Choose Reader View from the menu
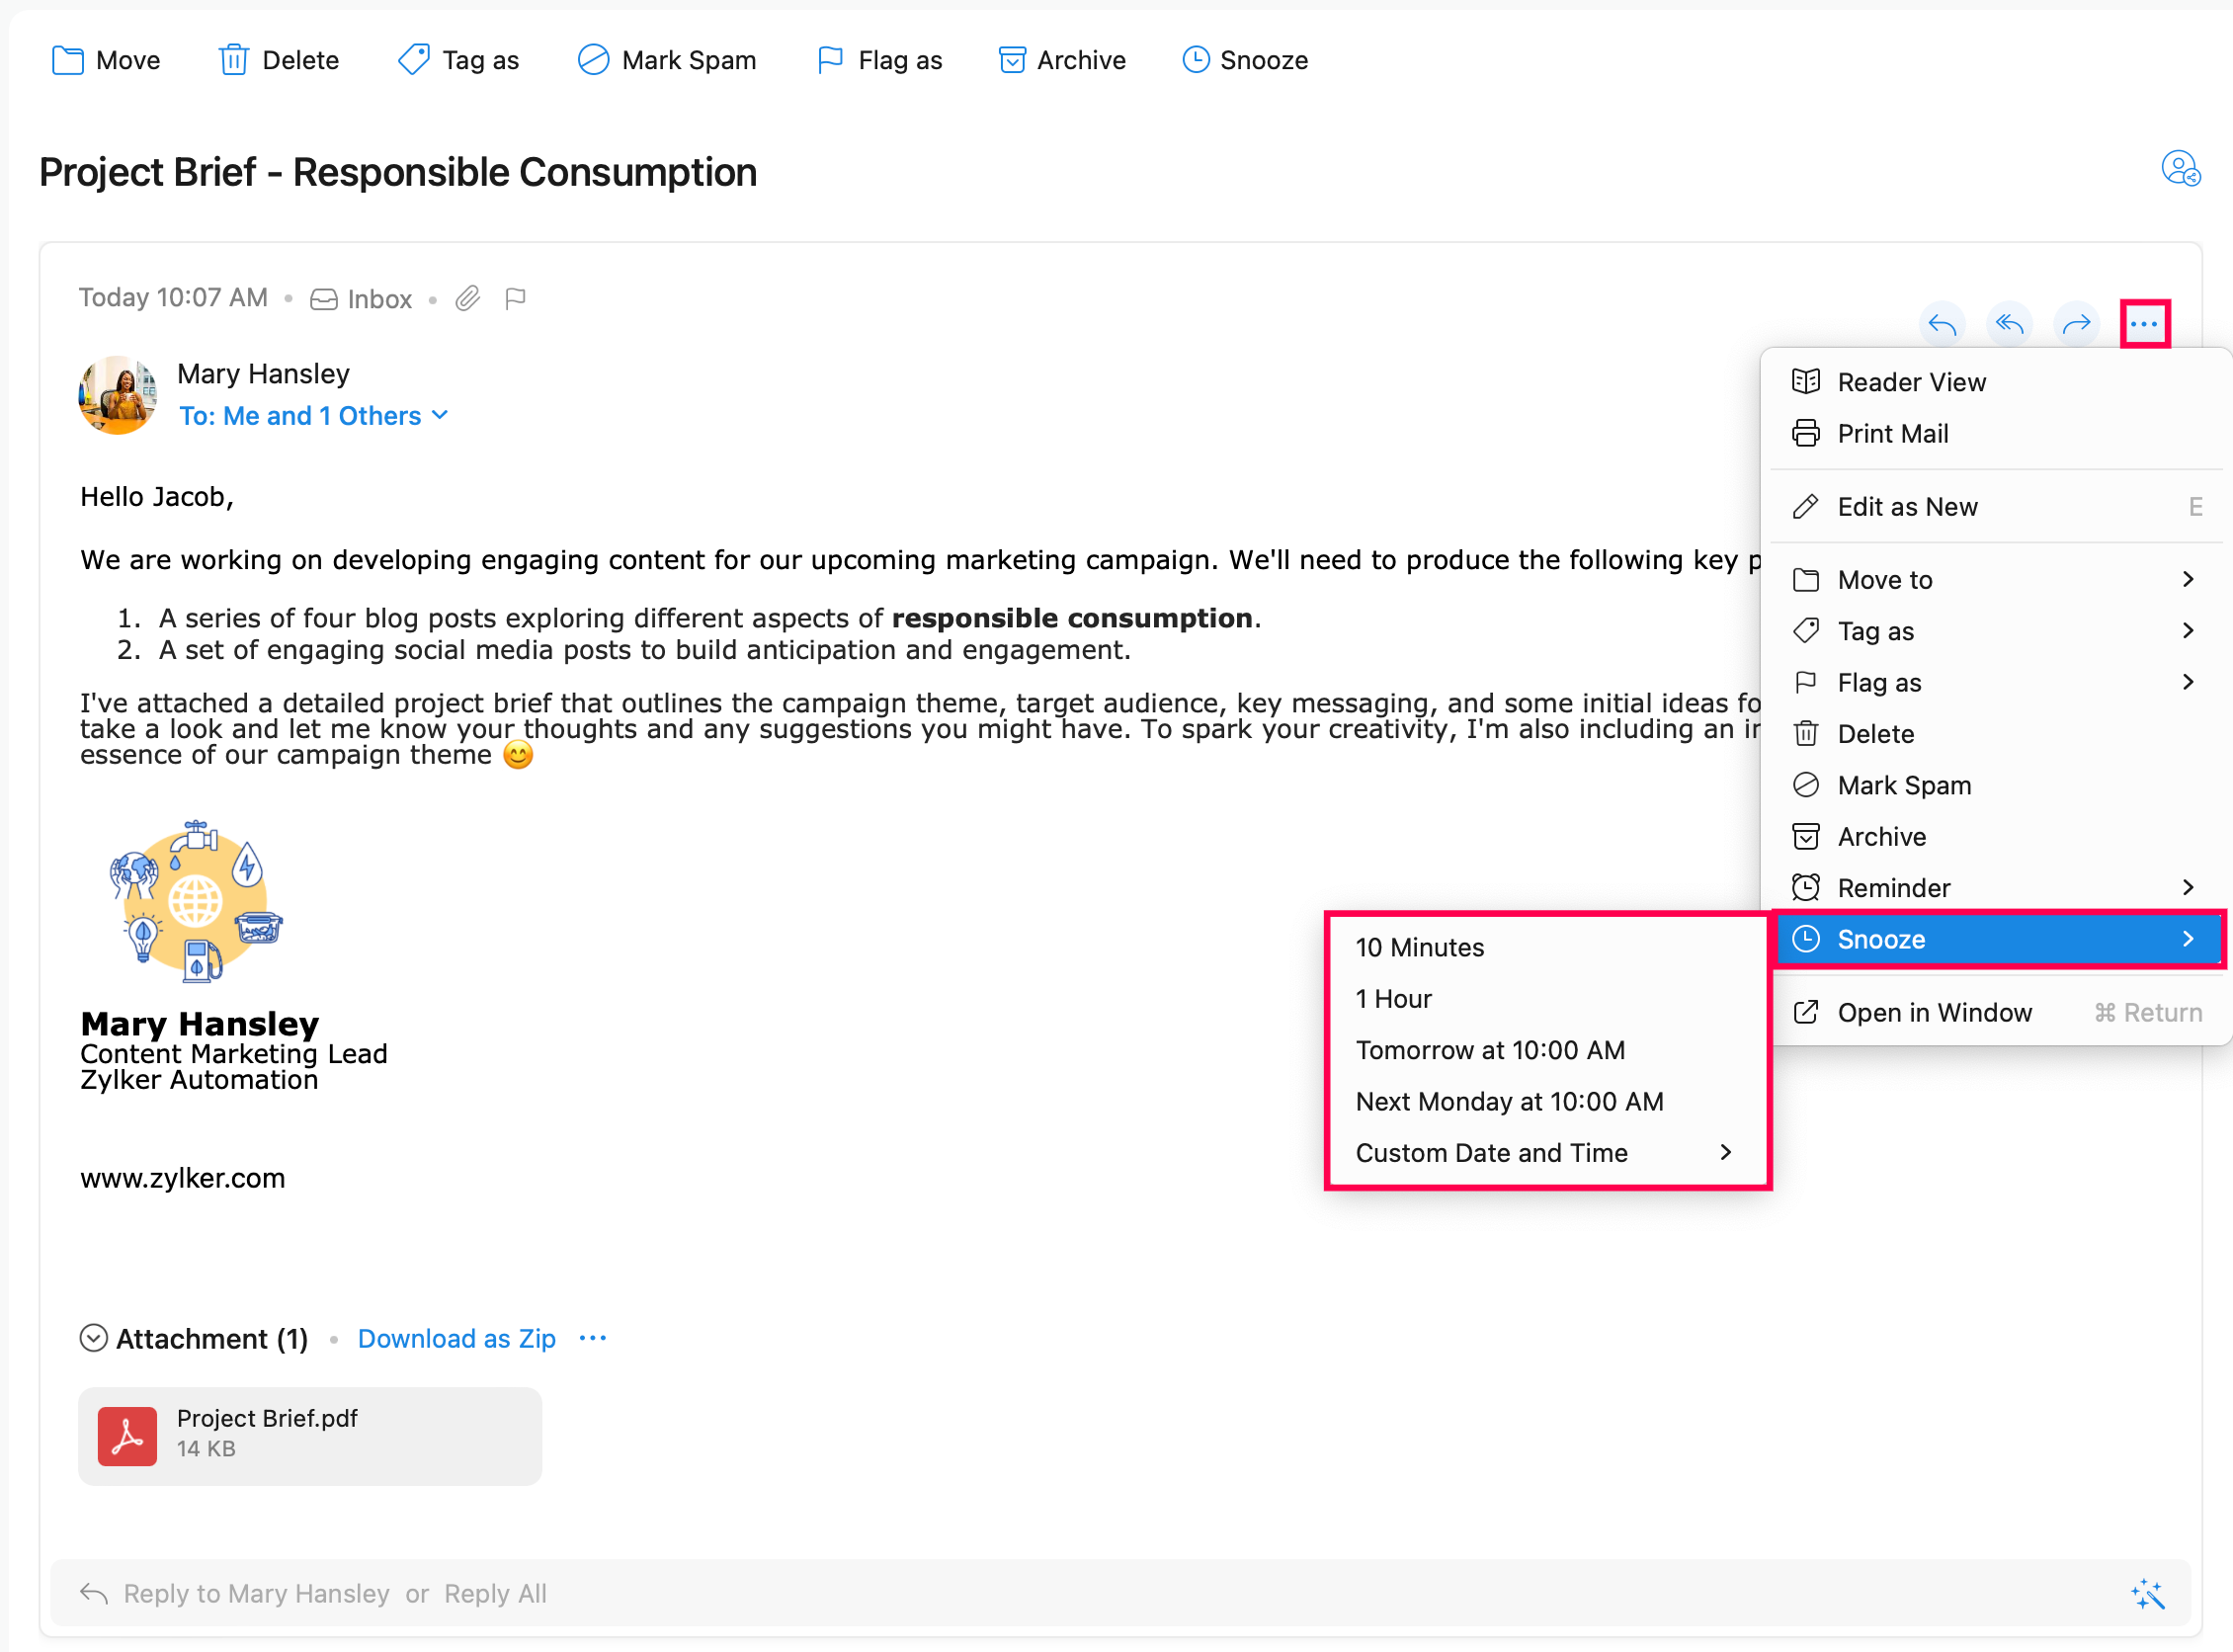This screenshot has height=1652, width=2233. [1911, 382]
